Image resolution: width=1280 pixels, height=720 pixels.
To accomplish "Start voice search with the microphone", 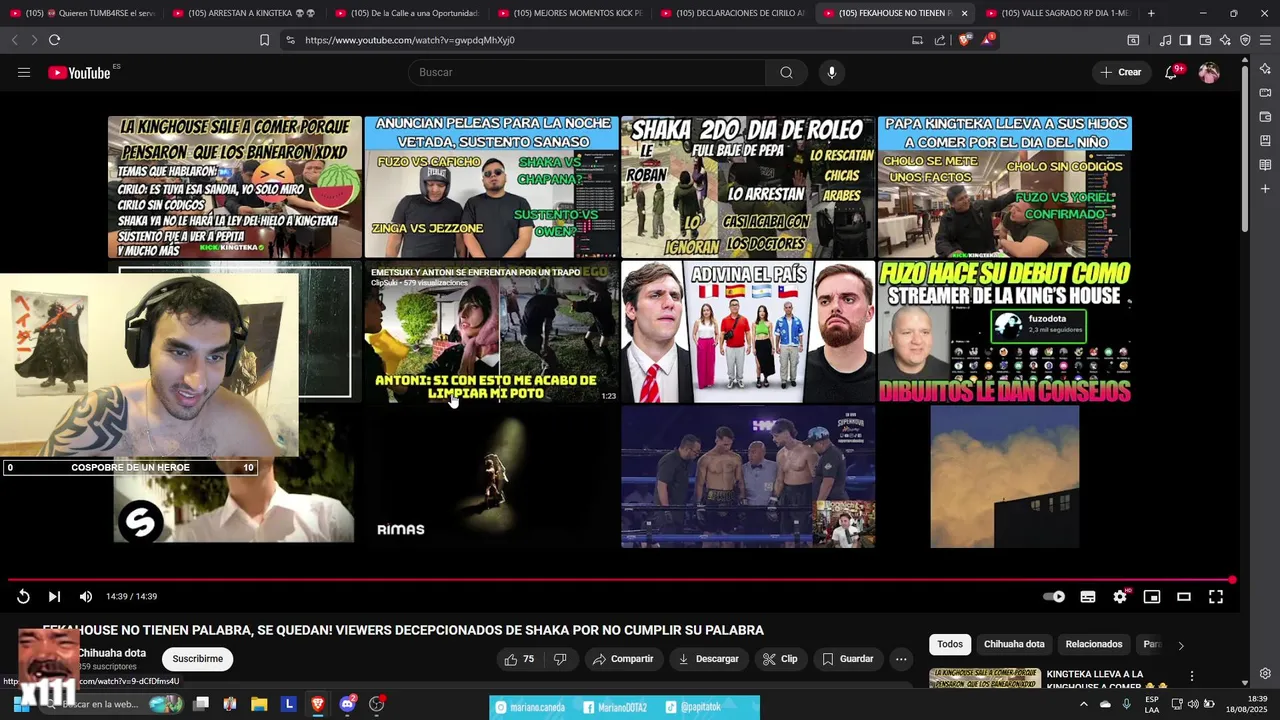I will pyautogui.click(x=831, y=72).
